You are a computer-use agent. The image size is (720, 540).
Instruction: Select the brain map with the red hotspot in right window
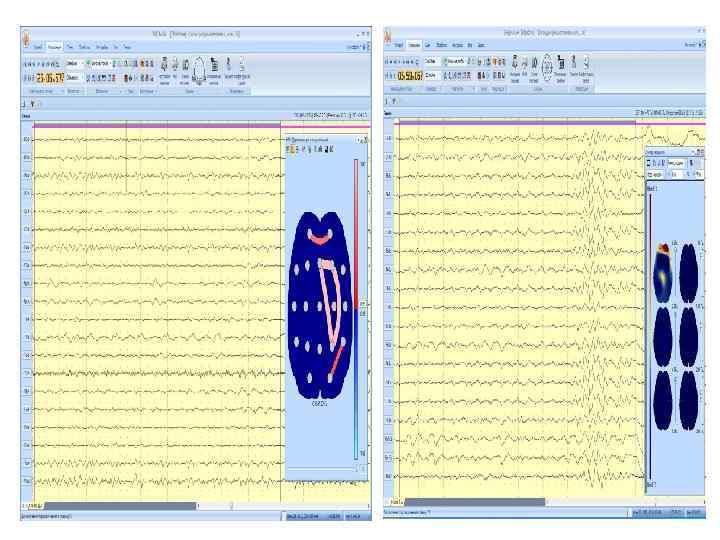[x=662, y=273]
